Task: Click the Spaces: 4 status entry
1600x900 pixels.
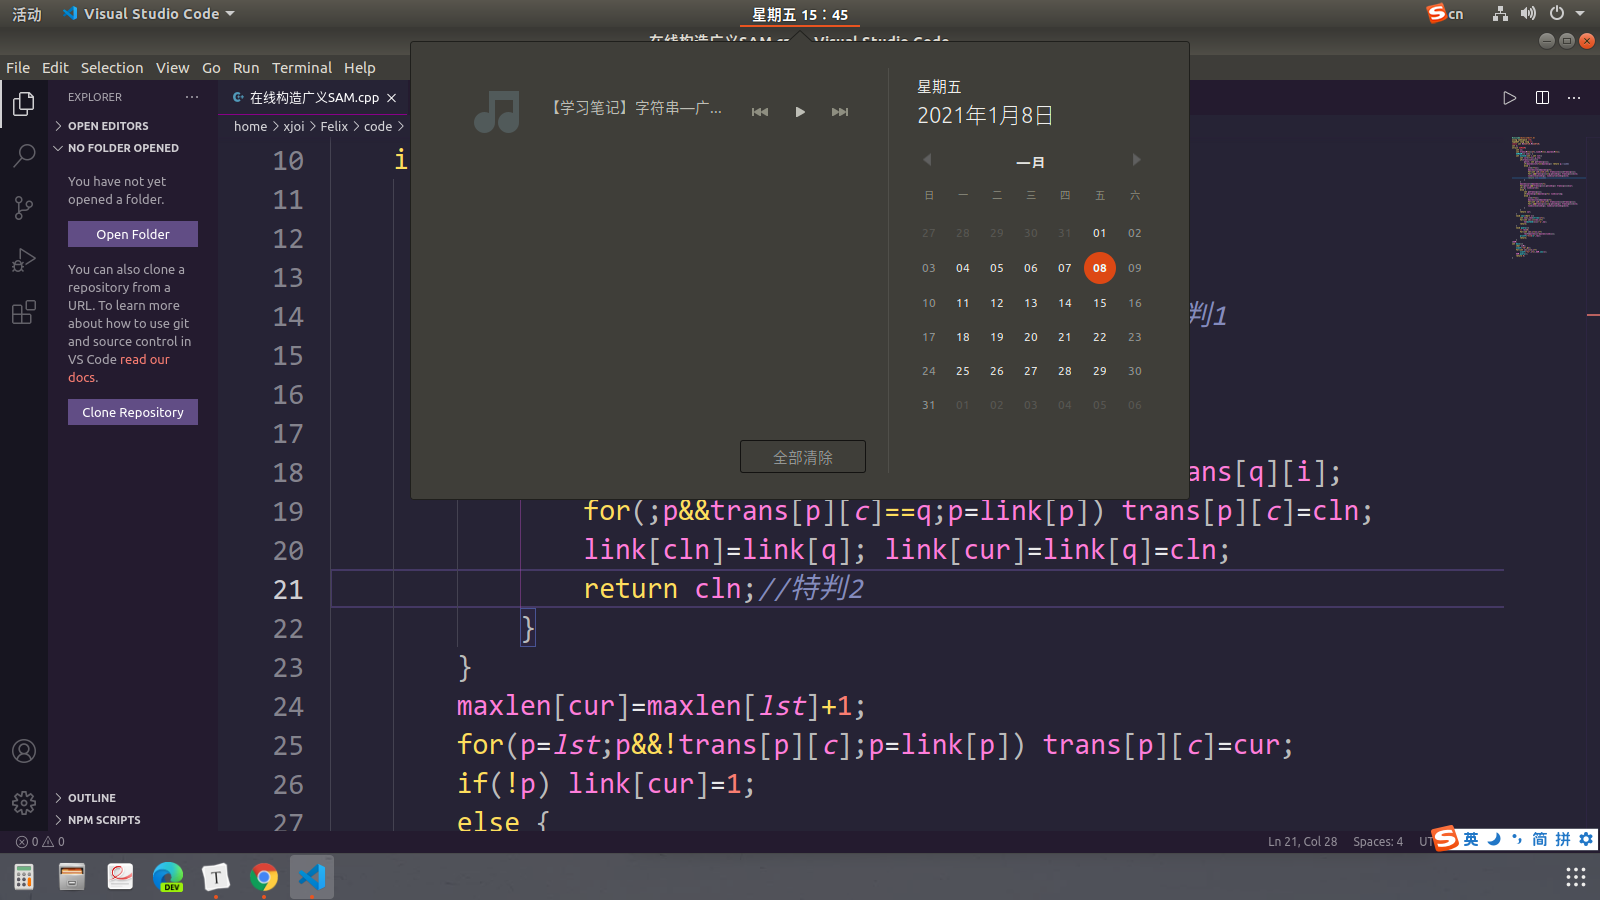Action: [x=1378, y=842]
